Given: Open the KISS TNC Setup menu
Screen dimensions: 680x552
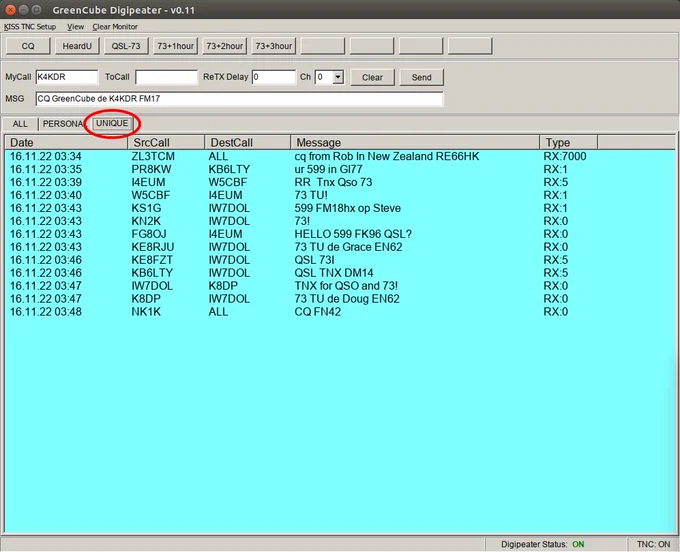Looking at the screenshot, I should [30, 27].
